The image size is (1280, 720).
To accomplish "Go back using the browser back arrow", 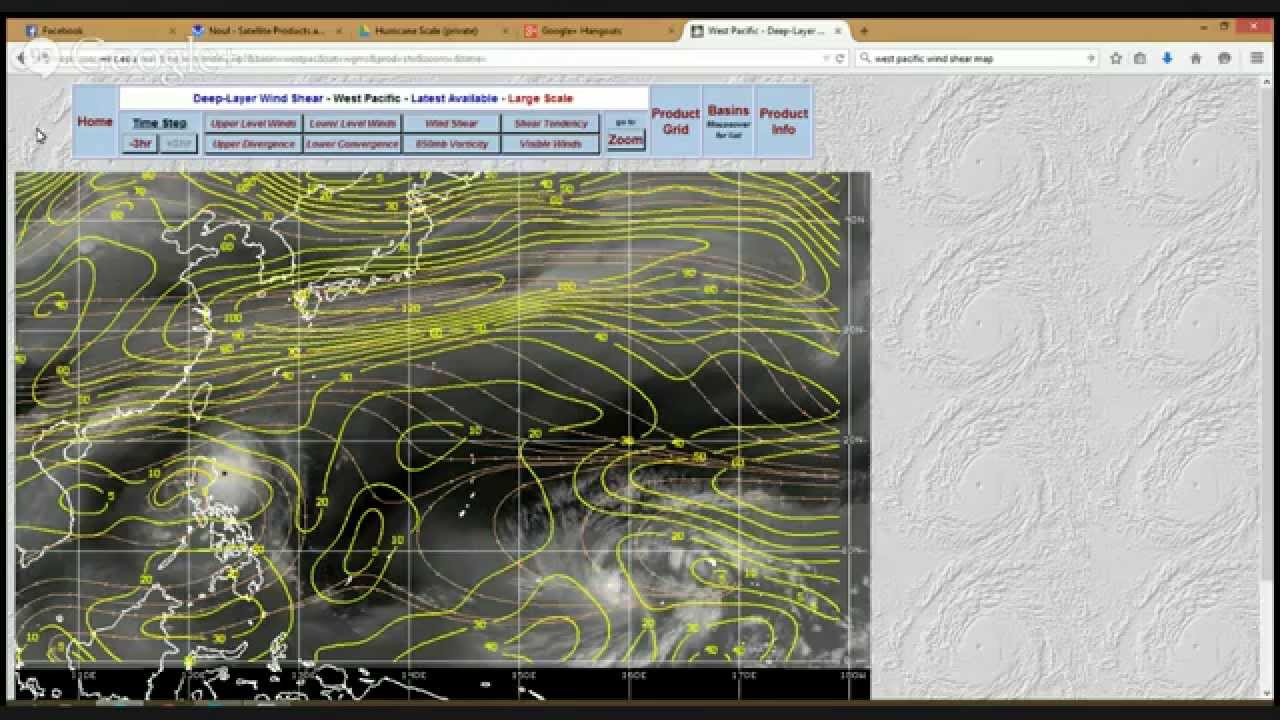I will [x=22, y=58].
